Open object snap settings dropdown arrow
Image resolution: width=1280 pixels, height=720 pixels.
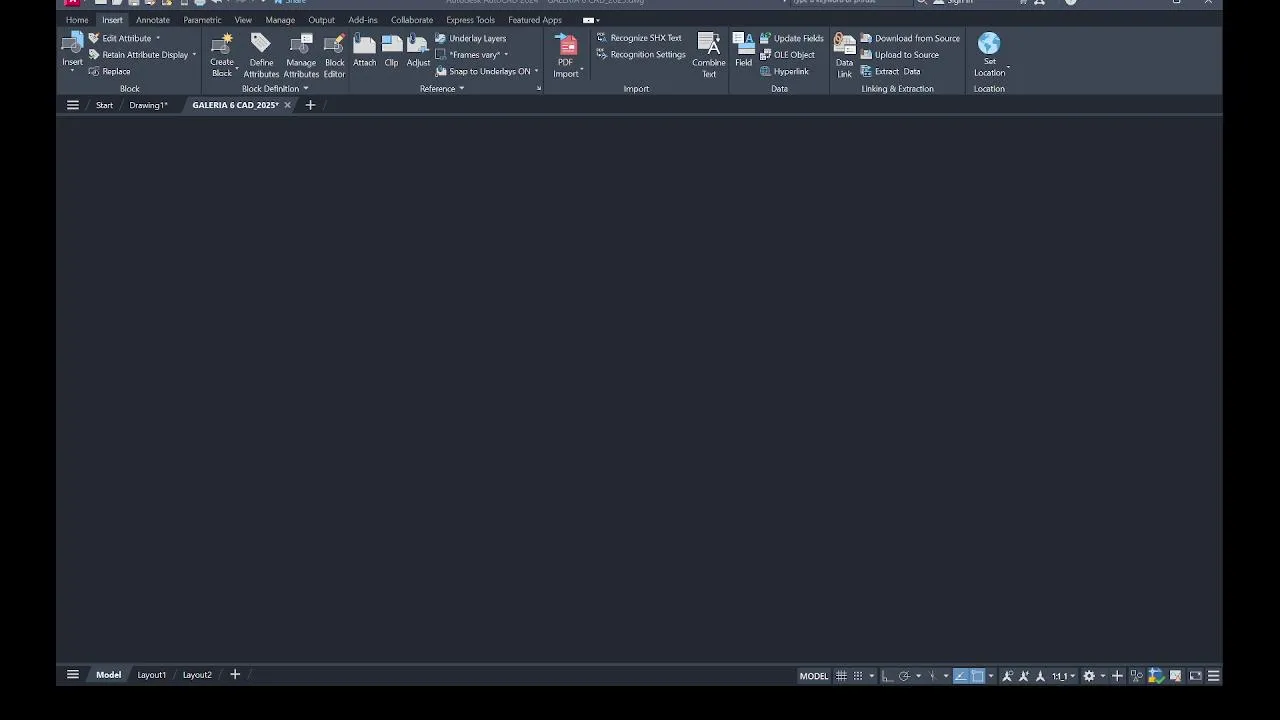(x=991, y=676)
